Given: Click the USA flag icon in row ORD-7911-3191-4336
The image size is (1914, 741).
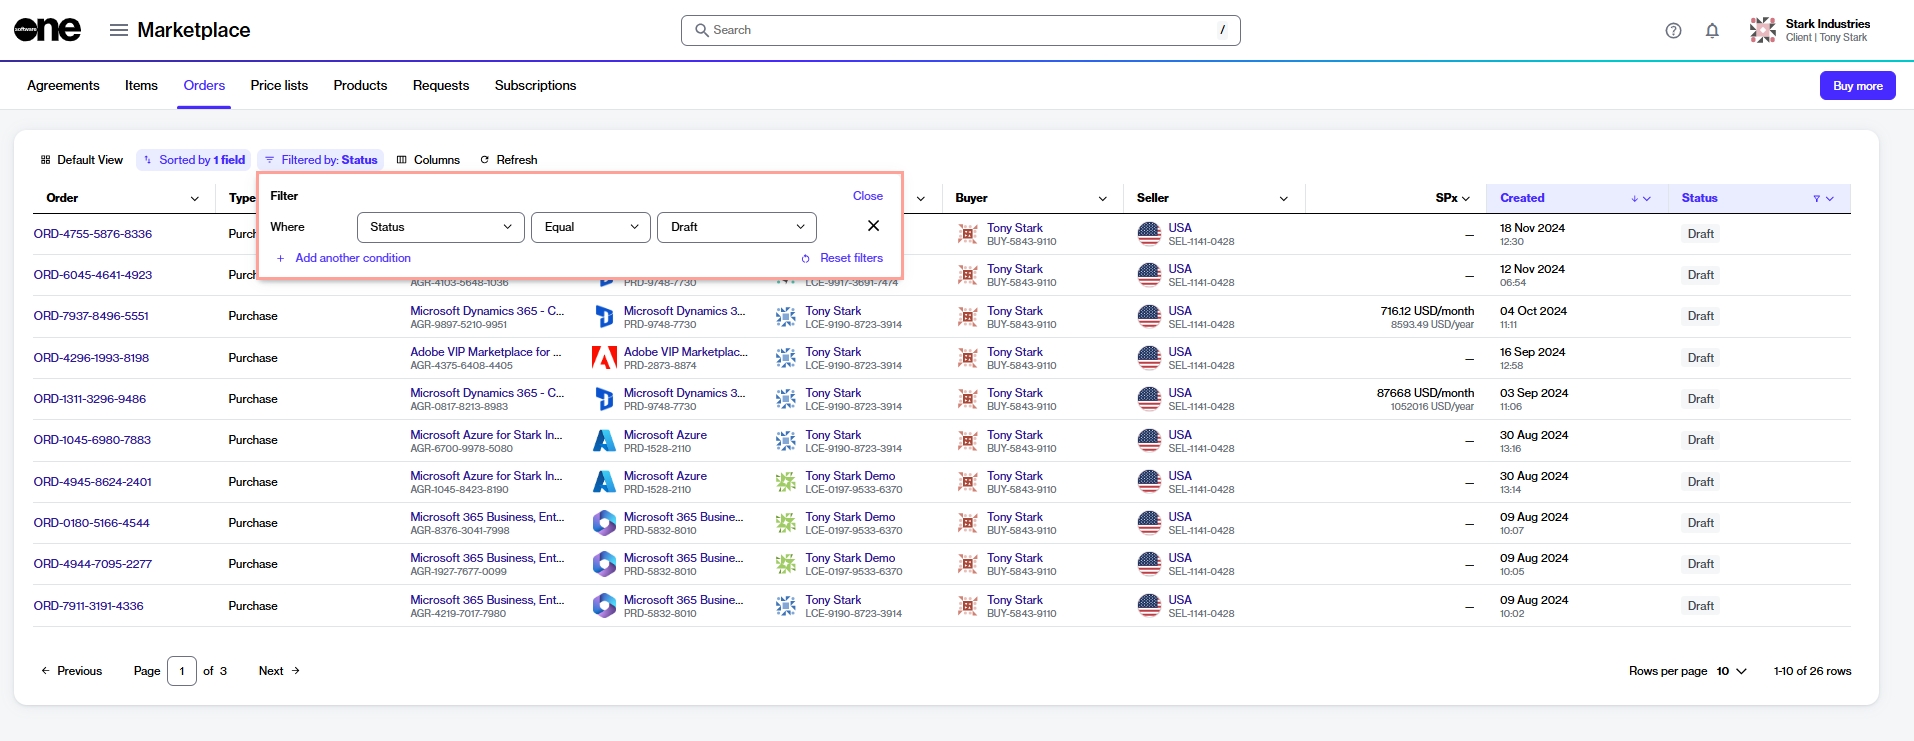Looking at the screenshot, I should click(x=1149, y=606).
